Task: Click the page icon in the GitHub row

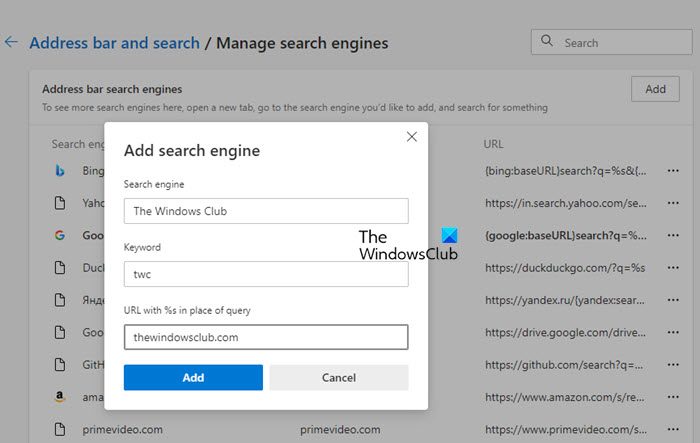Action: 60,365
